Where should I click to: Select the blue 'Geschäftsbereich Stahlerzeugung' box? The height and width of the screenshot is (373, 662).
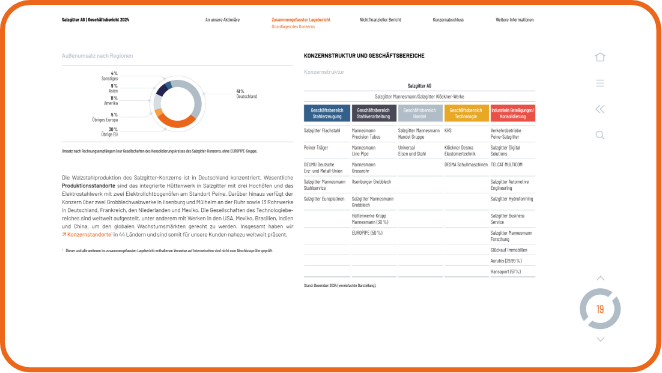pyautogui.click(x=327, y=113)
